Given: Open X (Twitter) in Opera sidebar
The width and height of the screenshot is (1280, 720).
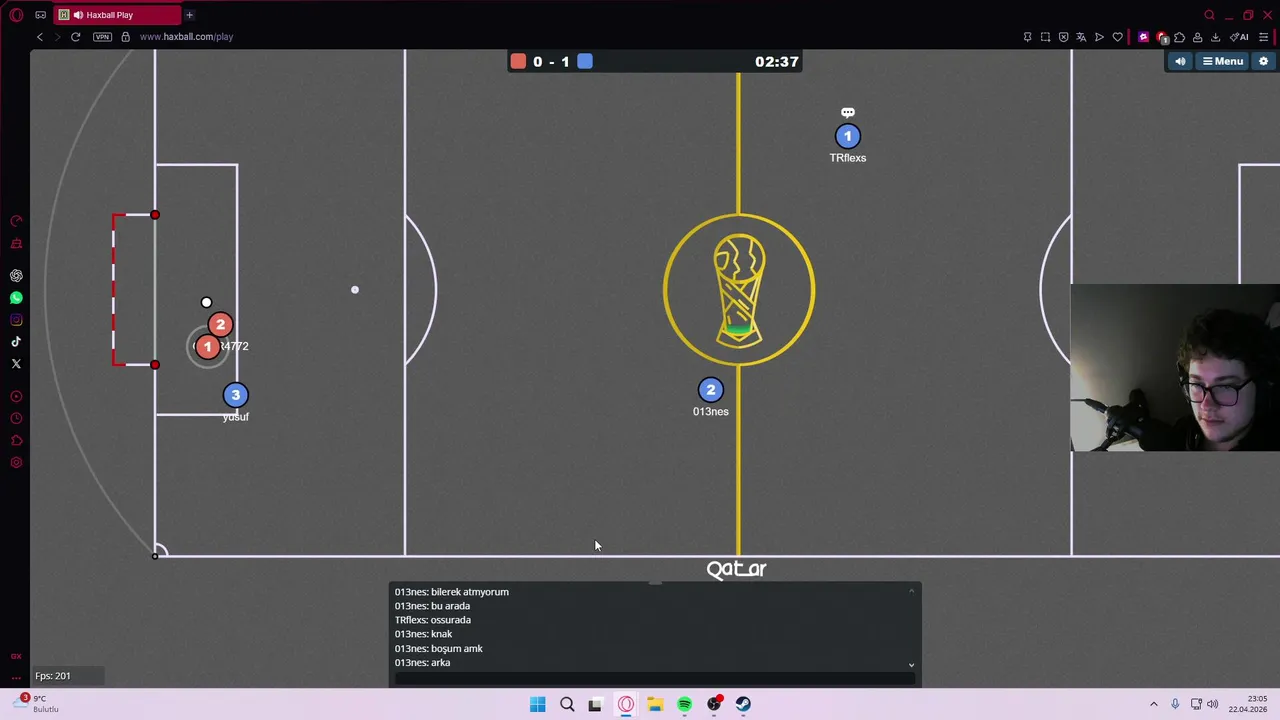Looking at the screenshot, I should (x=16, y=364).
